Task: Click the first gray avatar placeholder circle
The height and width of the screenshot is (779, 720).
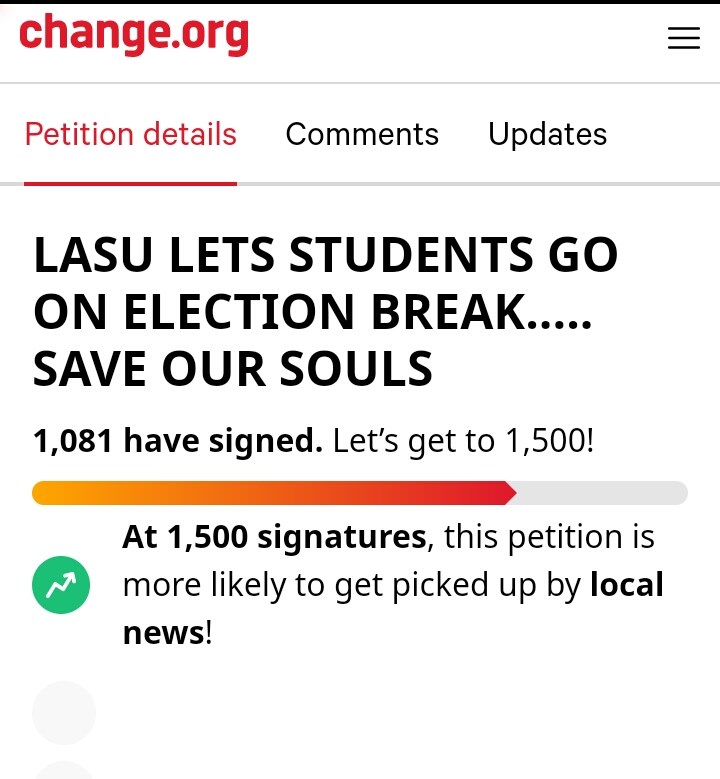Action: (x=64, y=712)
